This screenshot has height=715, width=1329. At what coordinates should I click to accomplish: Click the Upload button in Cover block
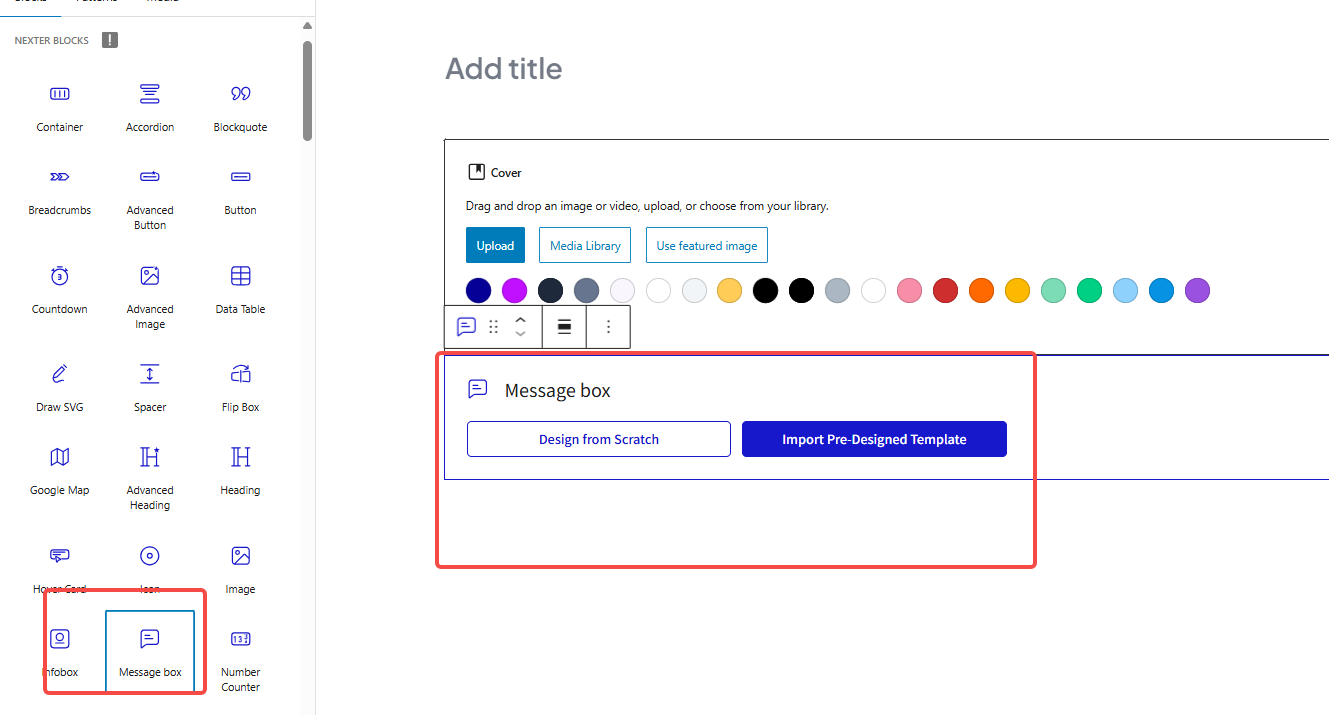[495, 245]
